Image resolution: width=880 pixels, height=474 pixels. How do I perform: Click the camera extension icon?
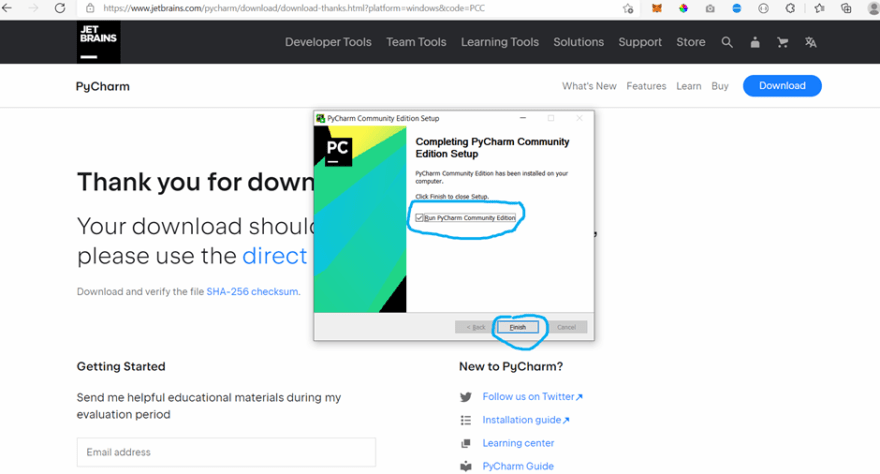pyautogui.click(x=710, y=8)
